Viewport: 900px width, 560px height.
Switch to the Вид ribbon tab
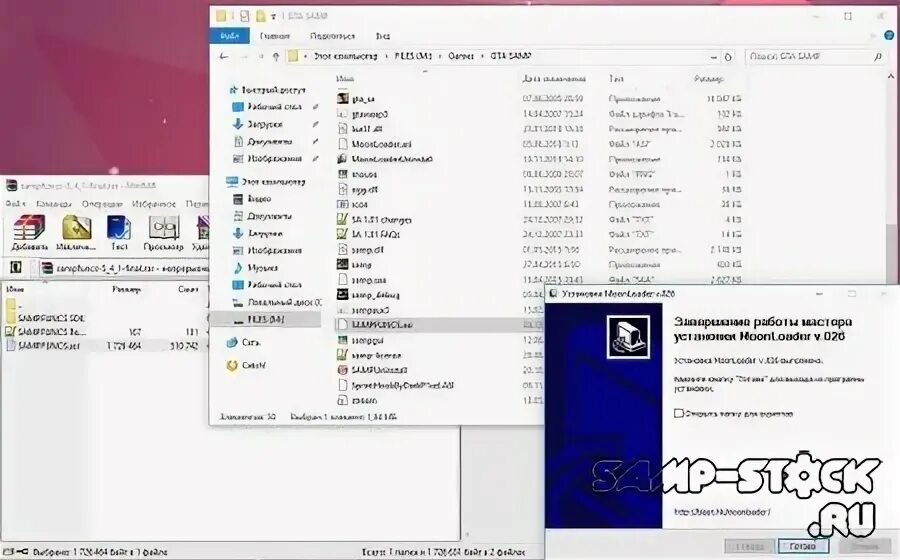[383, 36]
